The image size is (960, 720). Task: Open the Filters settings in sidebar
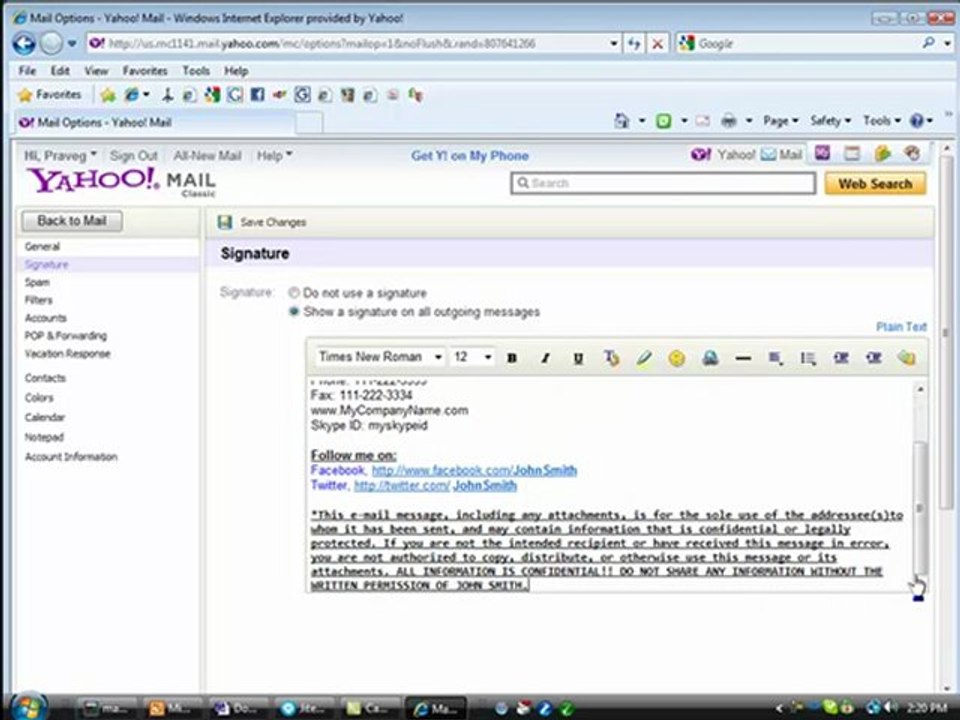coord(39,300)
